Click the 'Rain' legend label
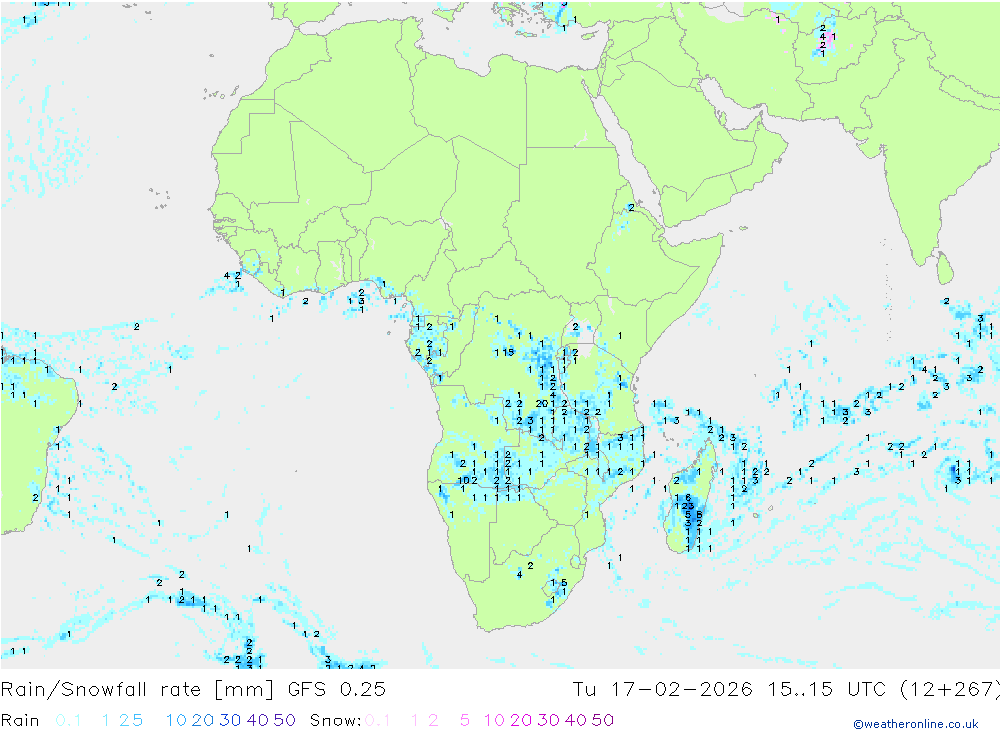The height and width of the screenshot is (733, 1000). tap(20, 720)
